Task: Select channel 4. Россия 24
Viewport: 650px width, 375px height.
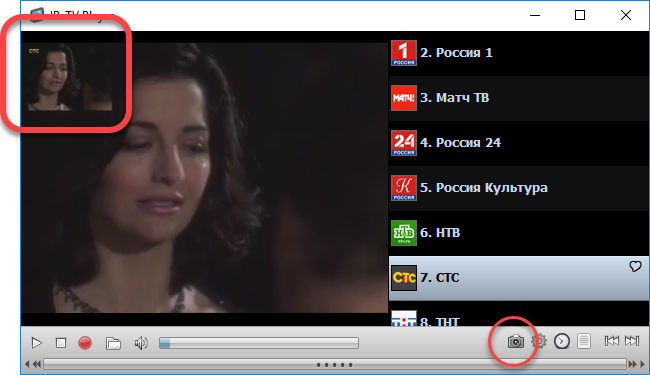Action: click(x=519, y=143)
